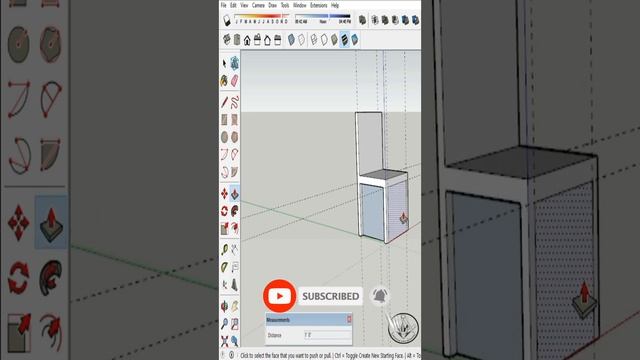Toggle Back Edges style
640x360 pixels.
301,40
